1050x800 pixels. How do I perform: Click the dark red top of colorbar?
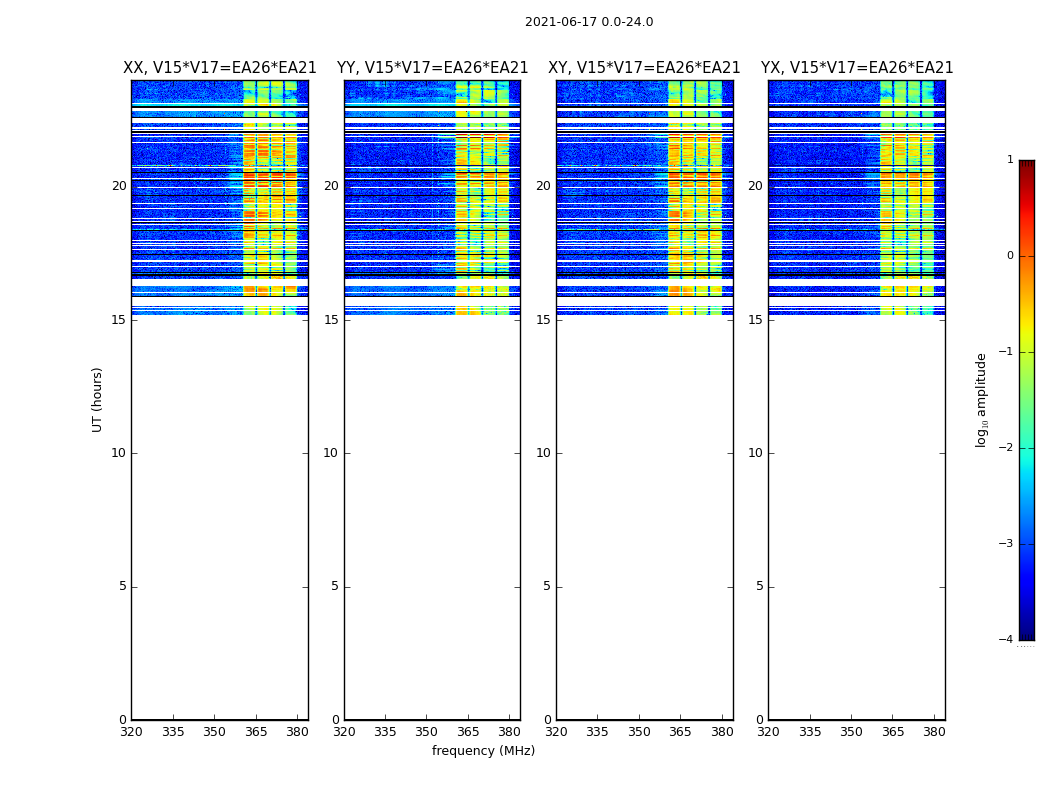point(1026,166)
